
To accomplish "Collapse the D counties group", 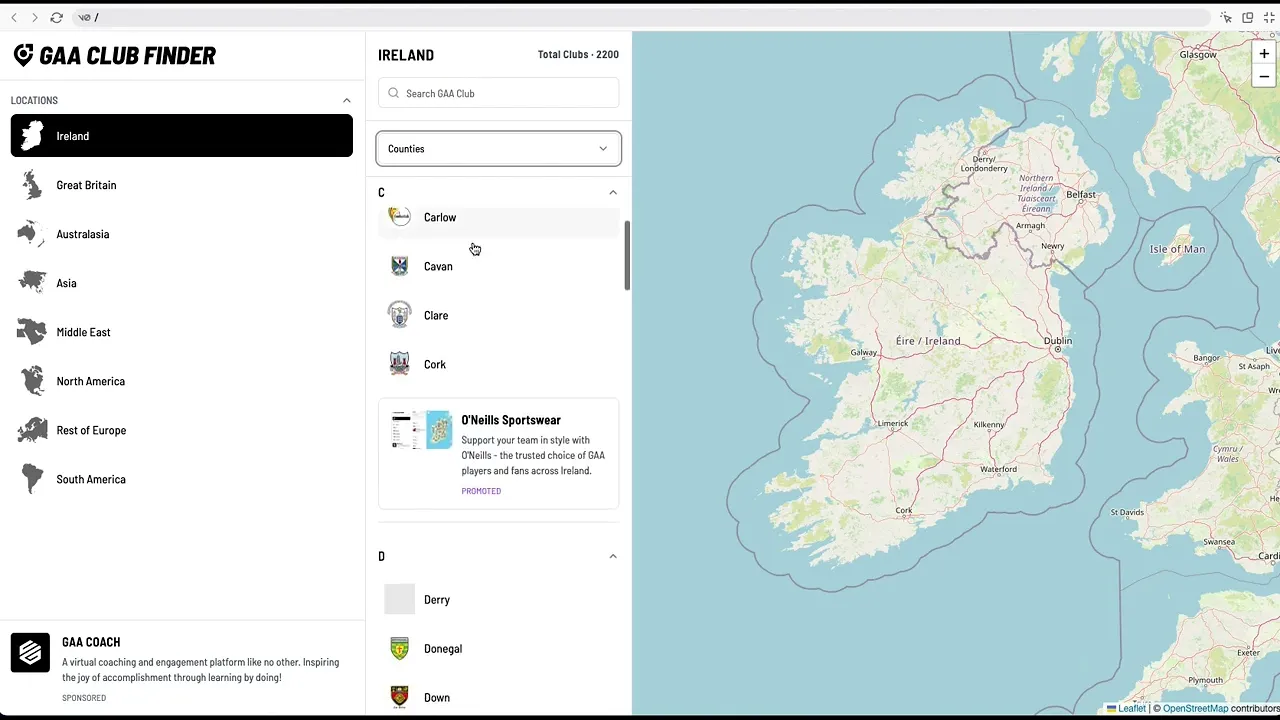I will 613,556.
